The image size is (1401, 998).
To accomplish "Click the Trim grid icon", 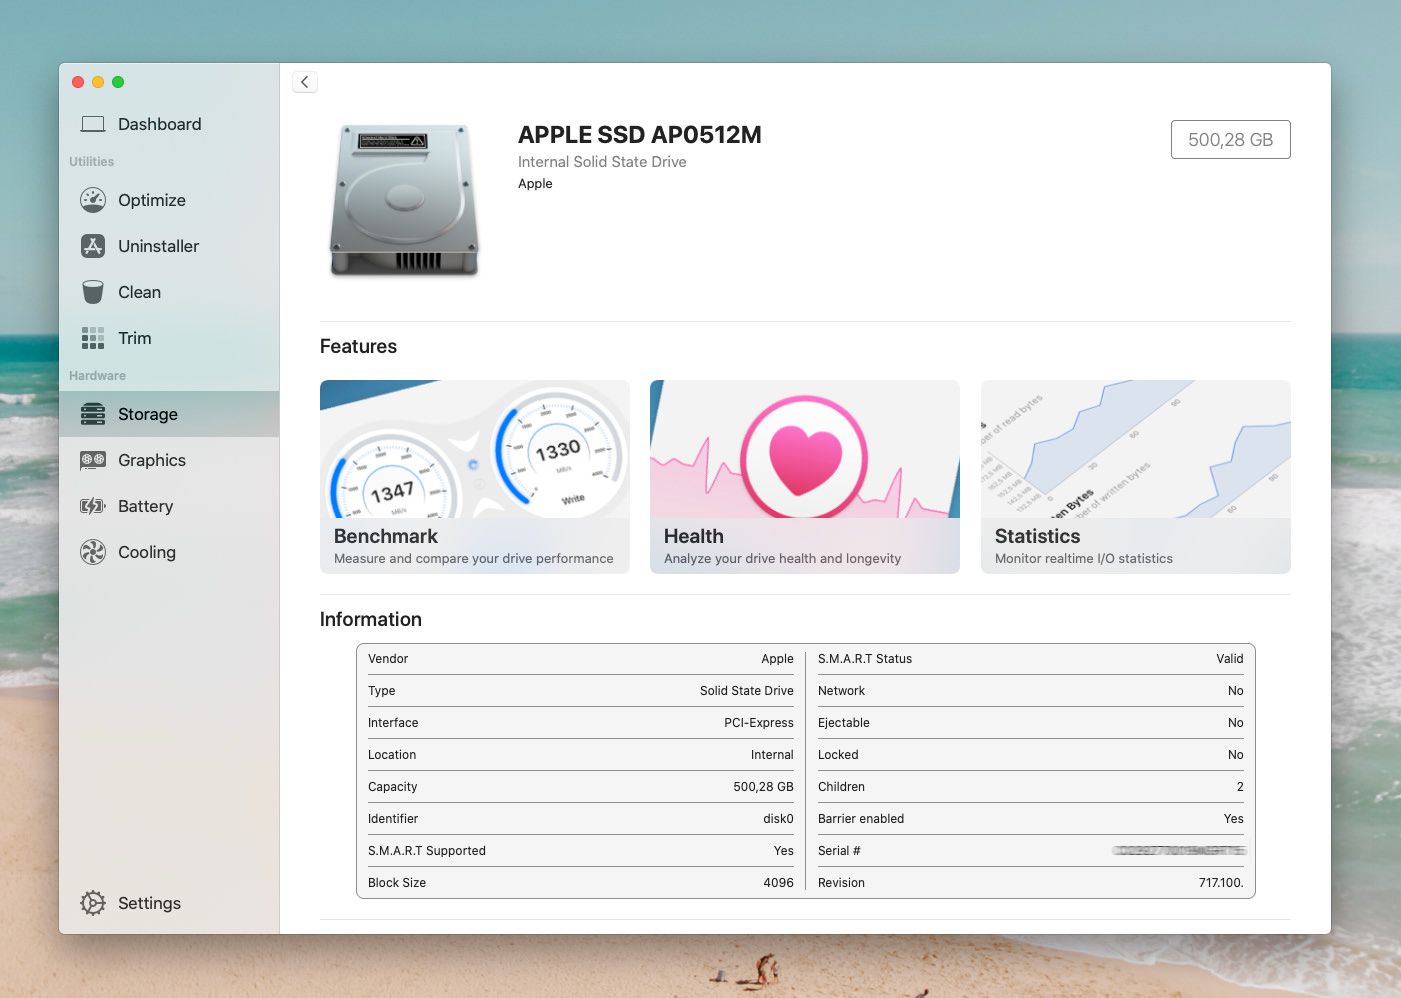I will coord(93,338).
